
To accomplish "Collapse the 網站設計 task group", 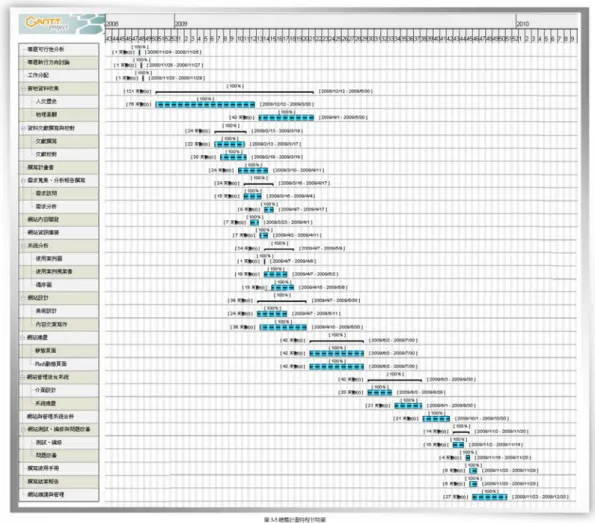I will [x=23, y=298].
